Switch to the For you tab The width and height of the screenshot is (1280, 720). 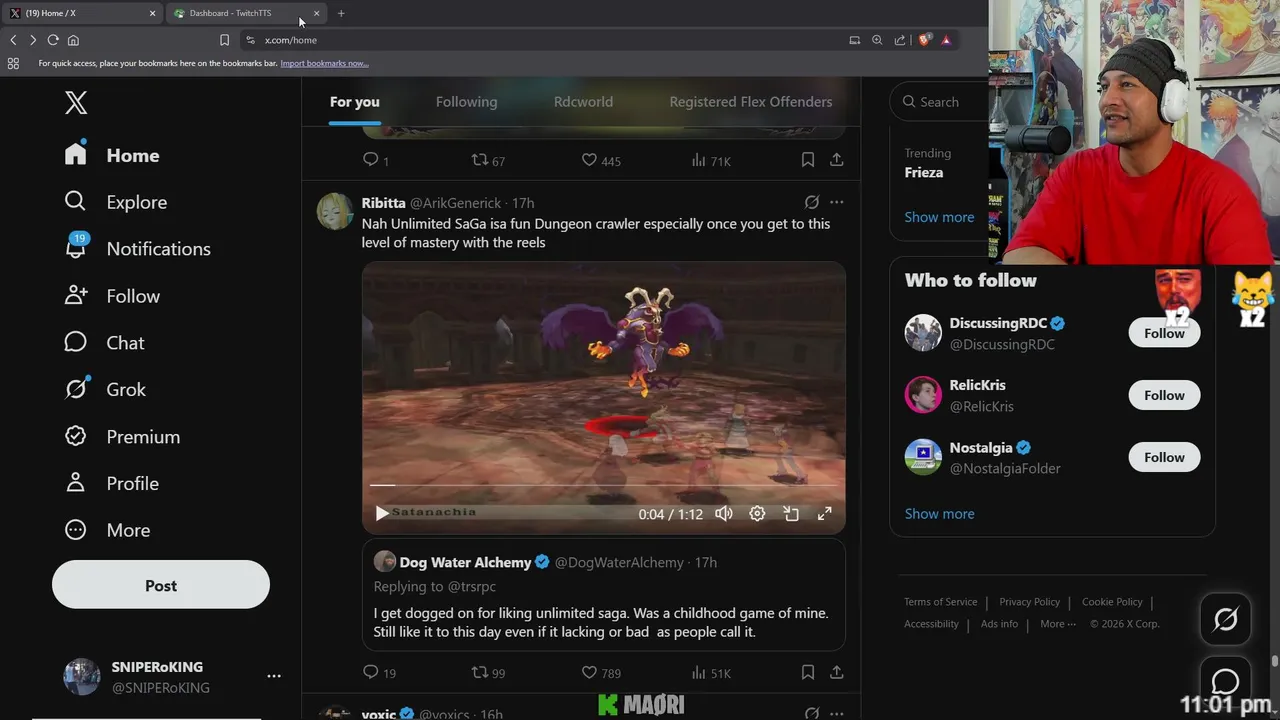[355, 102]
